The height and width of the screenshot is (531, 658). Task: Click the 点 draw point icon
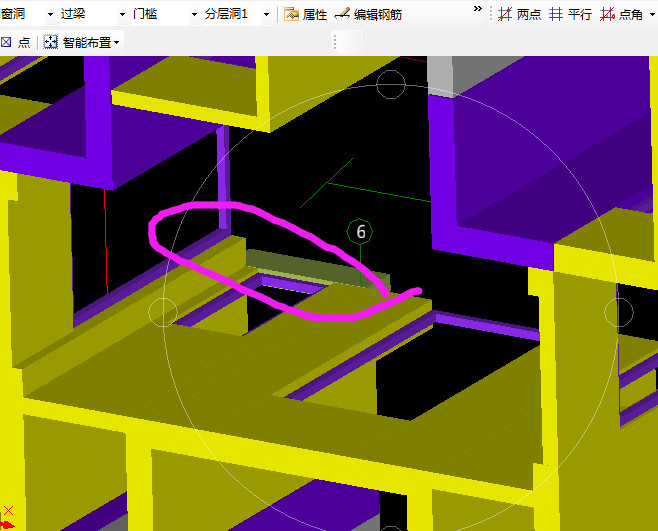[x=6, y=42]
